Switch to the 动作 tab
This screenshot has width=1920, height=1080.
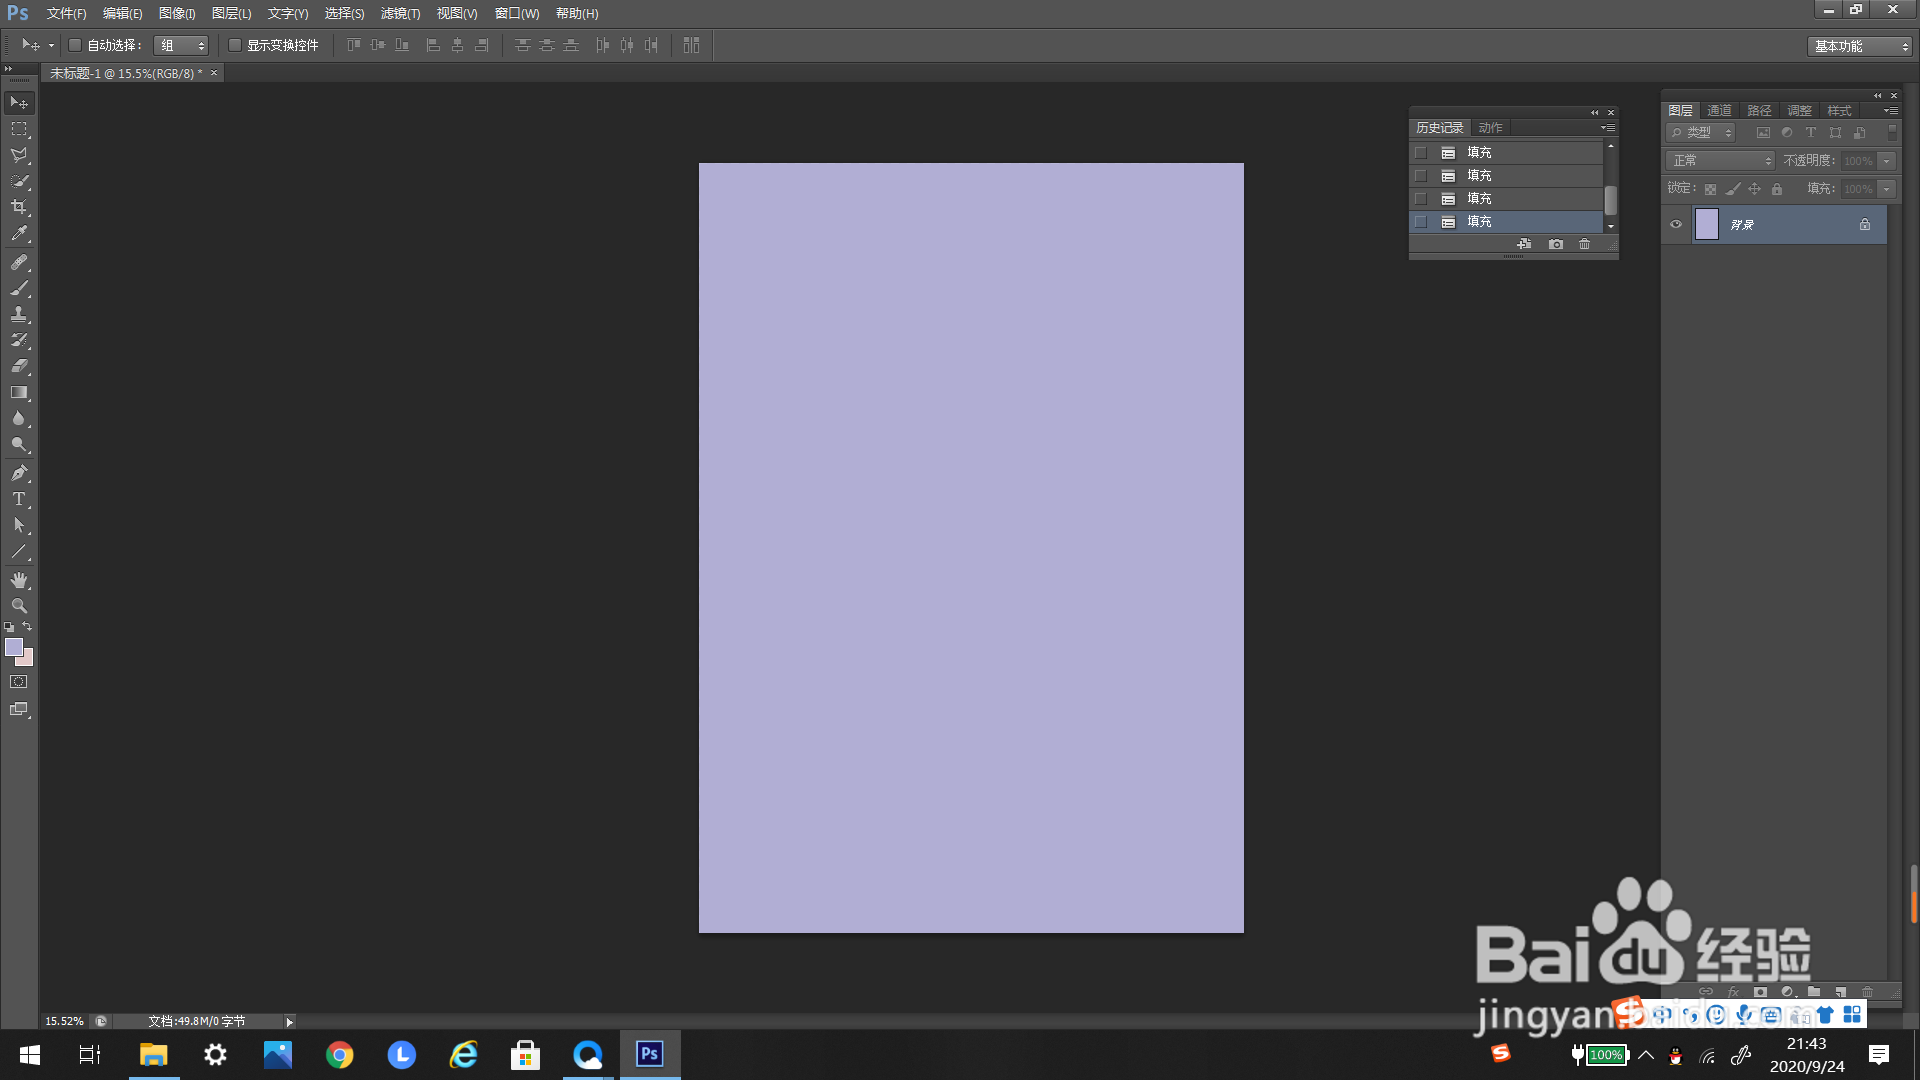click(1490, 128)
